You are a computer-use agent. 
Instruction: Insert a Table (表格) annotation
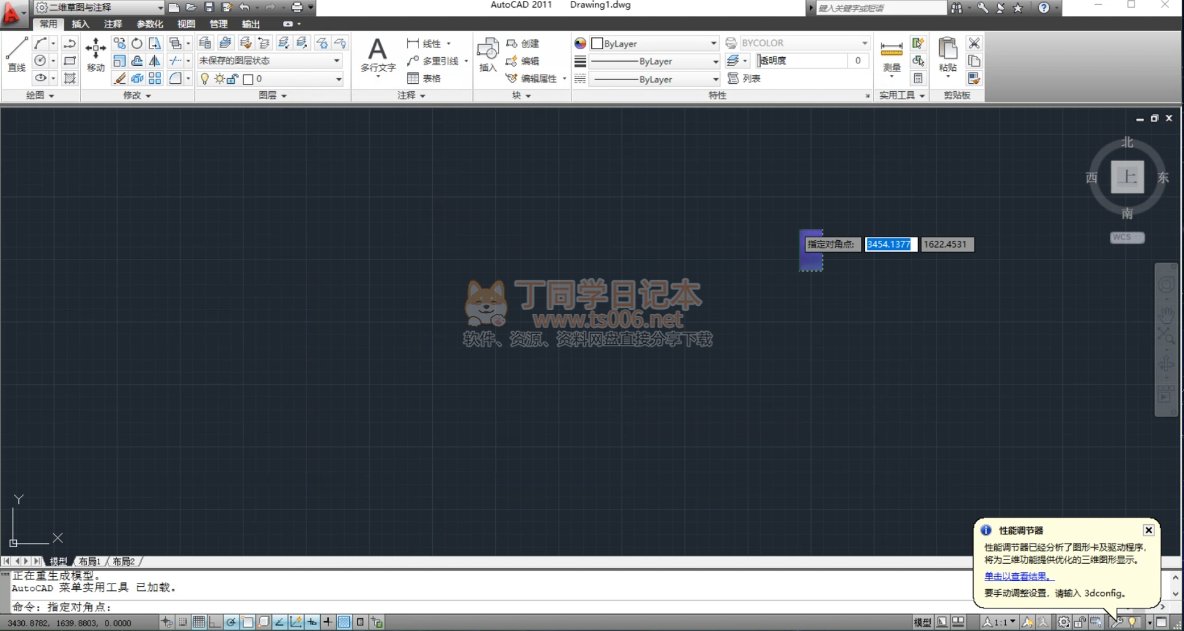[424, 78]
